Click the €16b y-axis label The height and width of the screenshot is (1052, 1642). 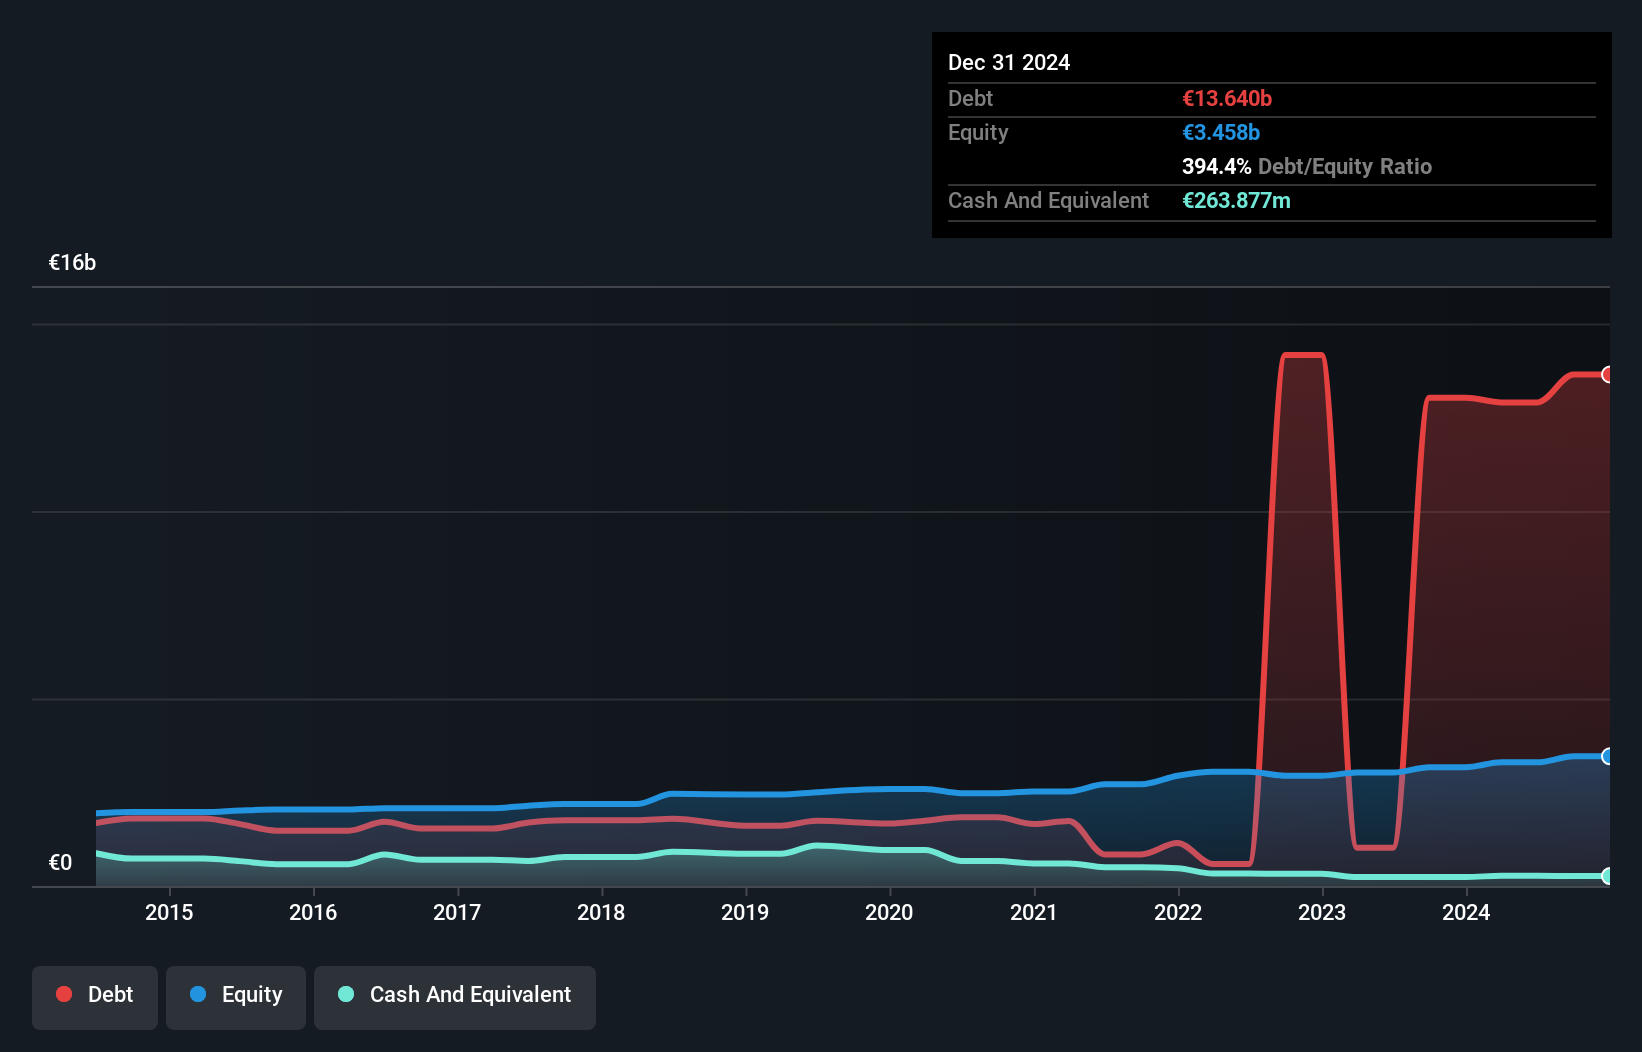[72, 263]
